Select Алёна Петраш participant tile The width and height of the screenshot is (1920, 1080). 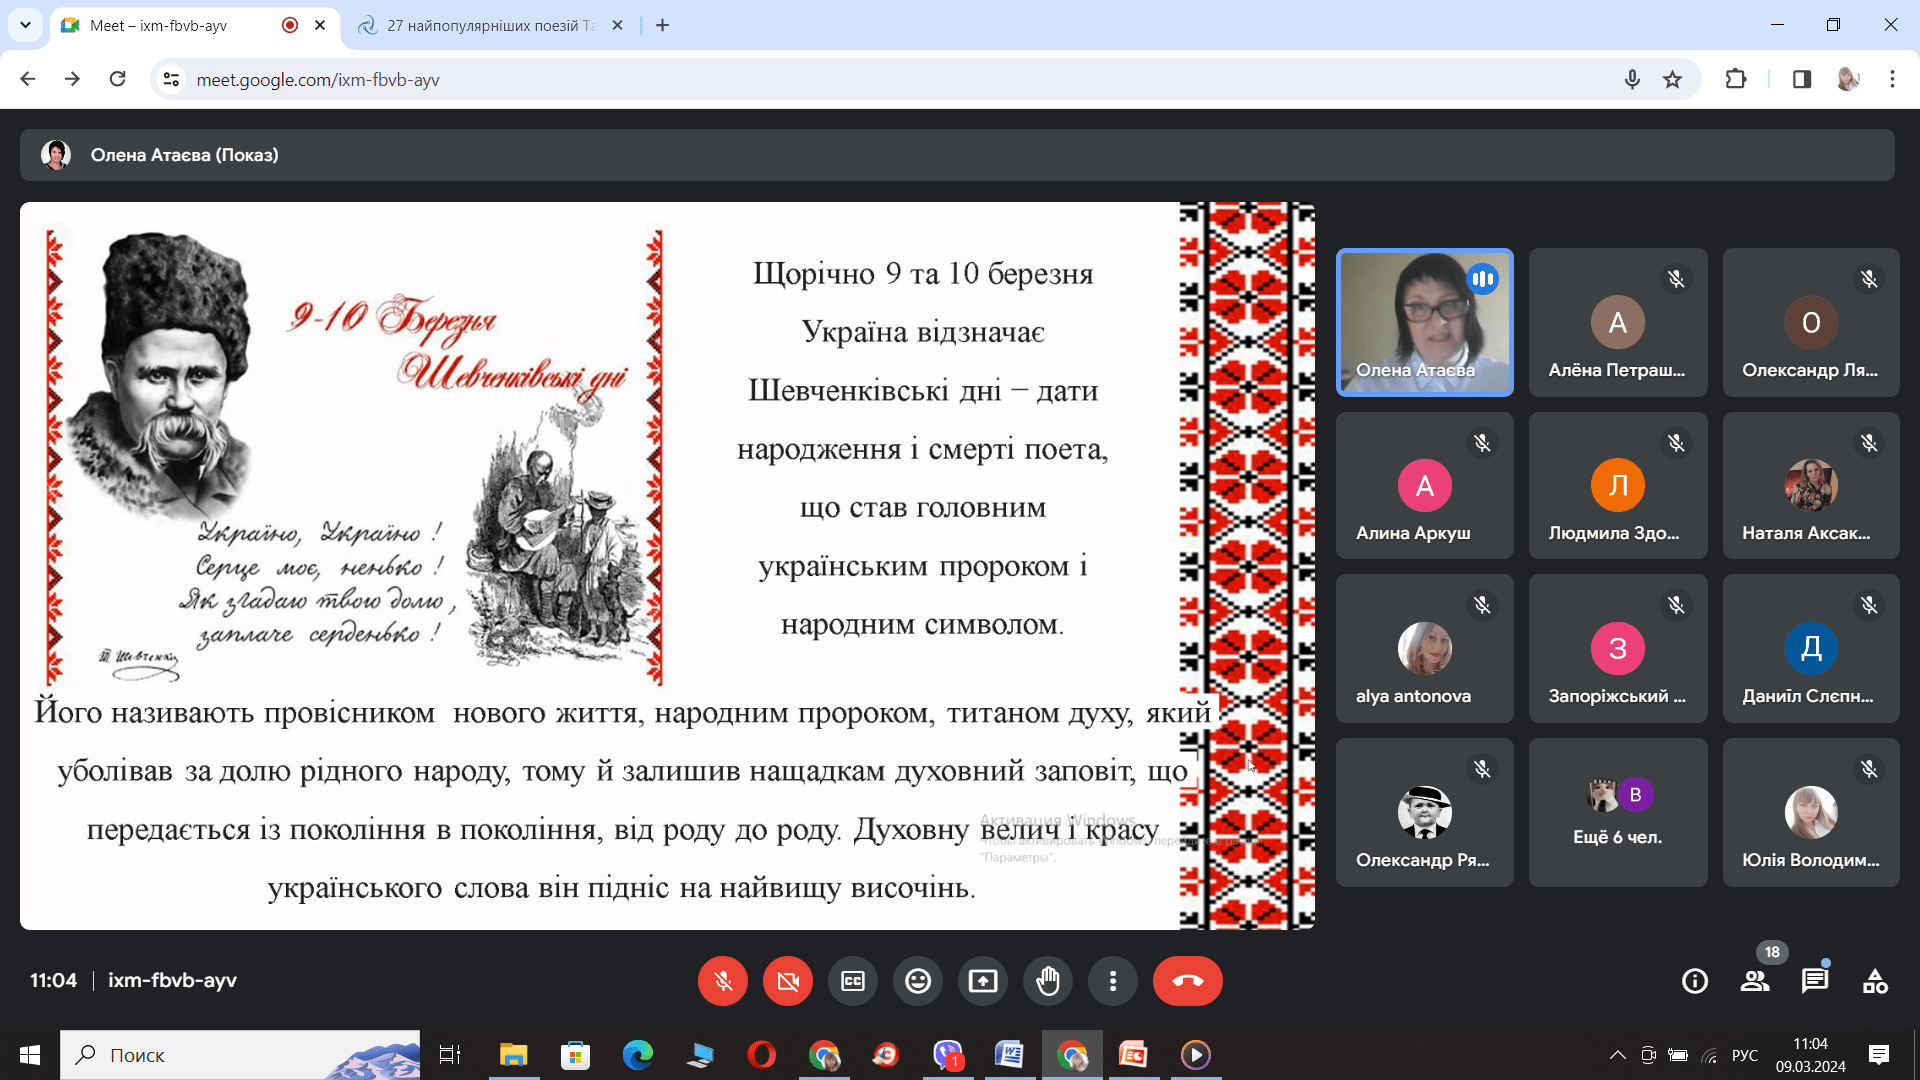click(1618, 322)
